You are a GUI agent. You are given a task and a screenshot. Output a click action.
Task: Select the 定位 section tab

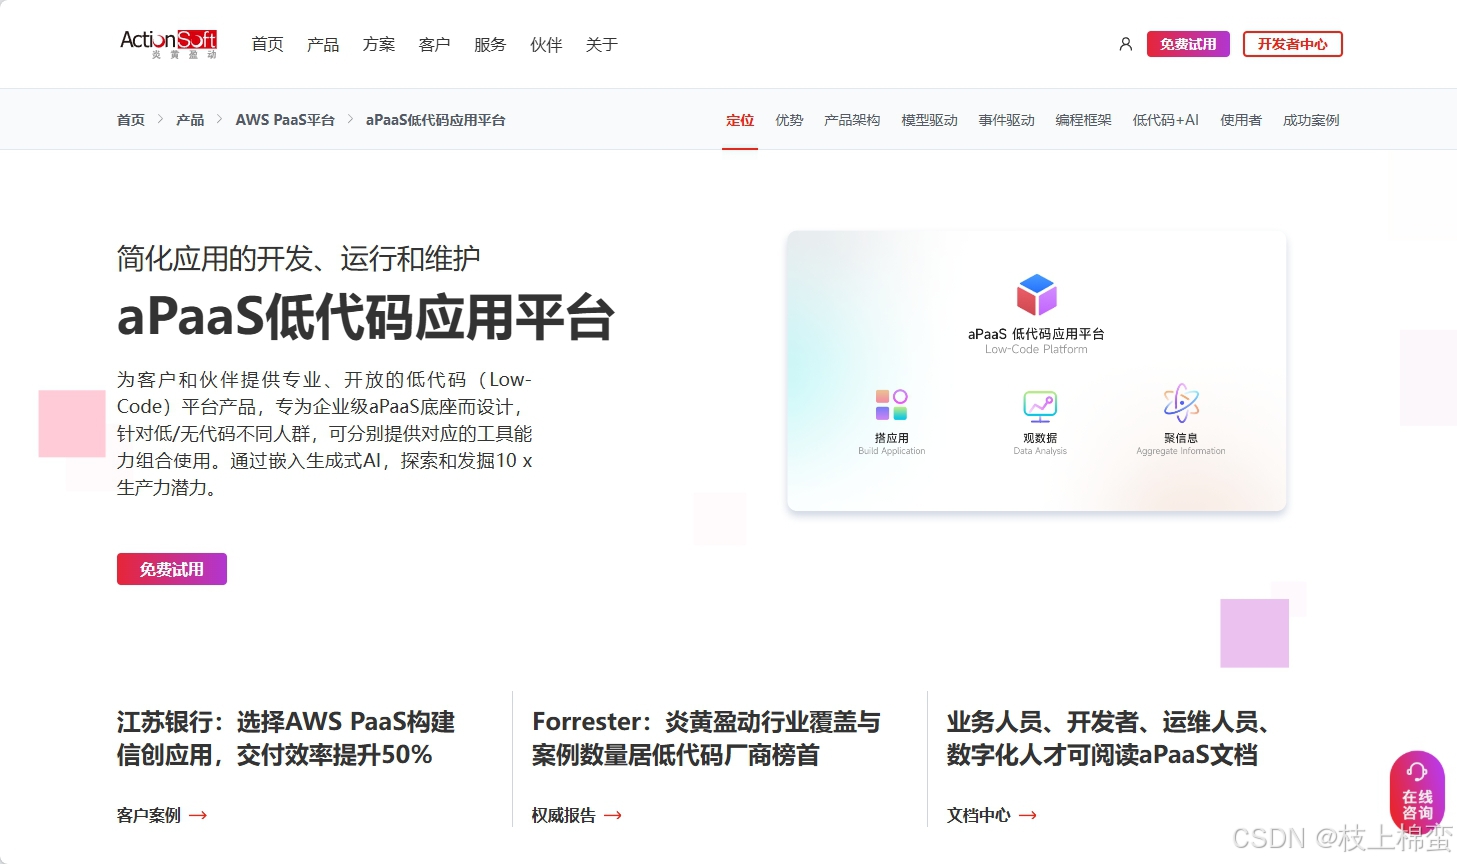pyautogui.click(x=740, y=120)
